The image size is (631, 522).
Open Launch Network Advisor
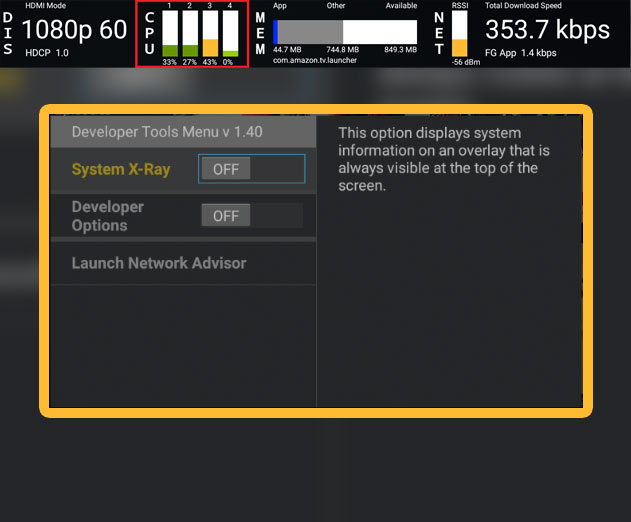pyautogui.click(x=159, y=263)
